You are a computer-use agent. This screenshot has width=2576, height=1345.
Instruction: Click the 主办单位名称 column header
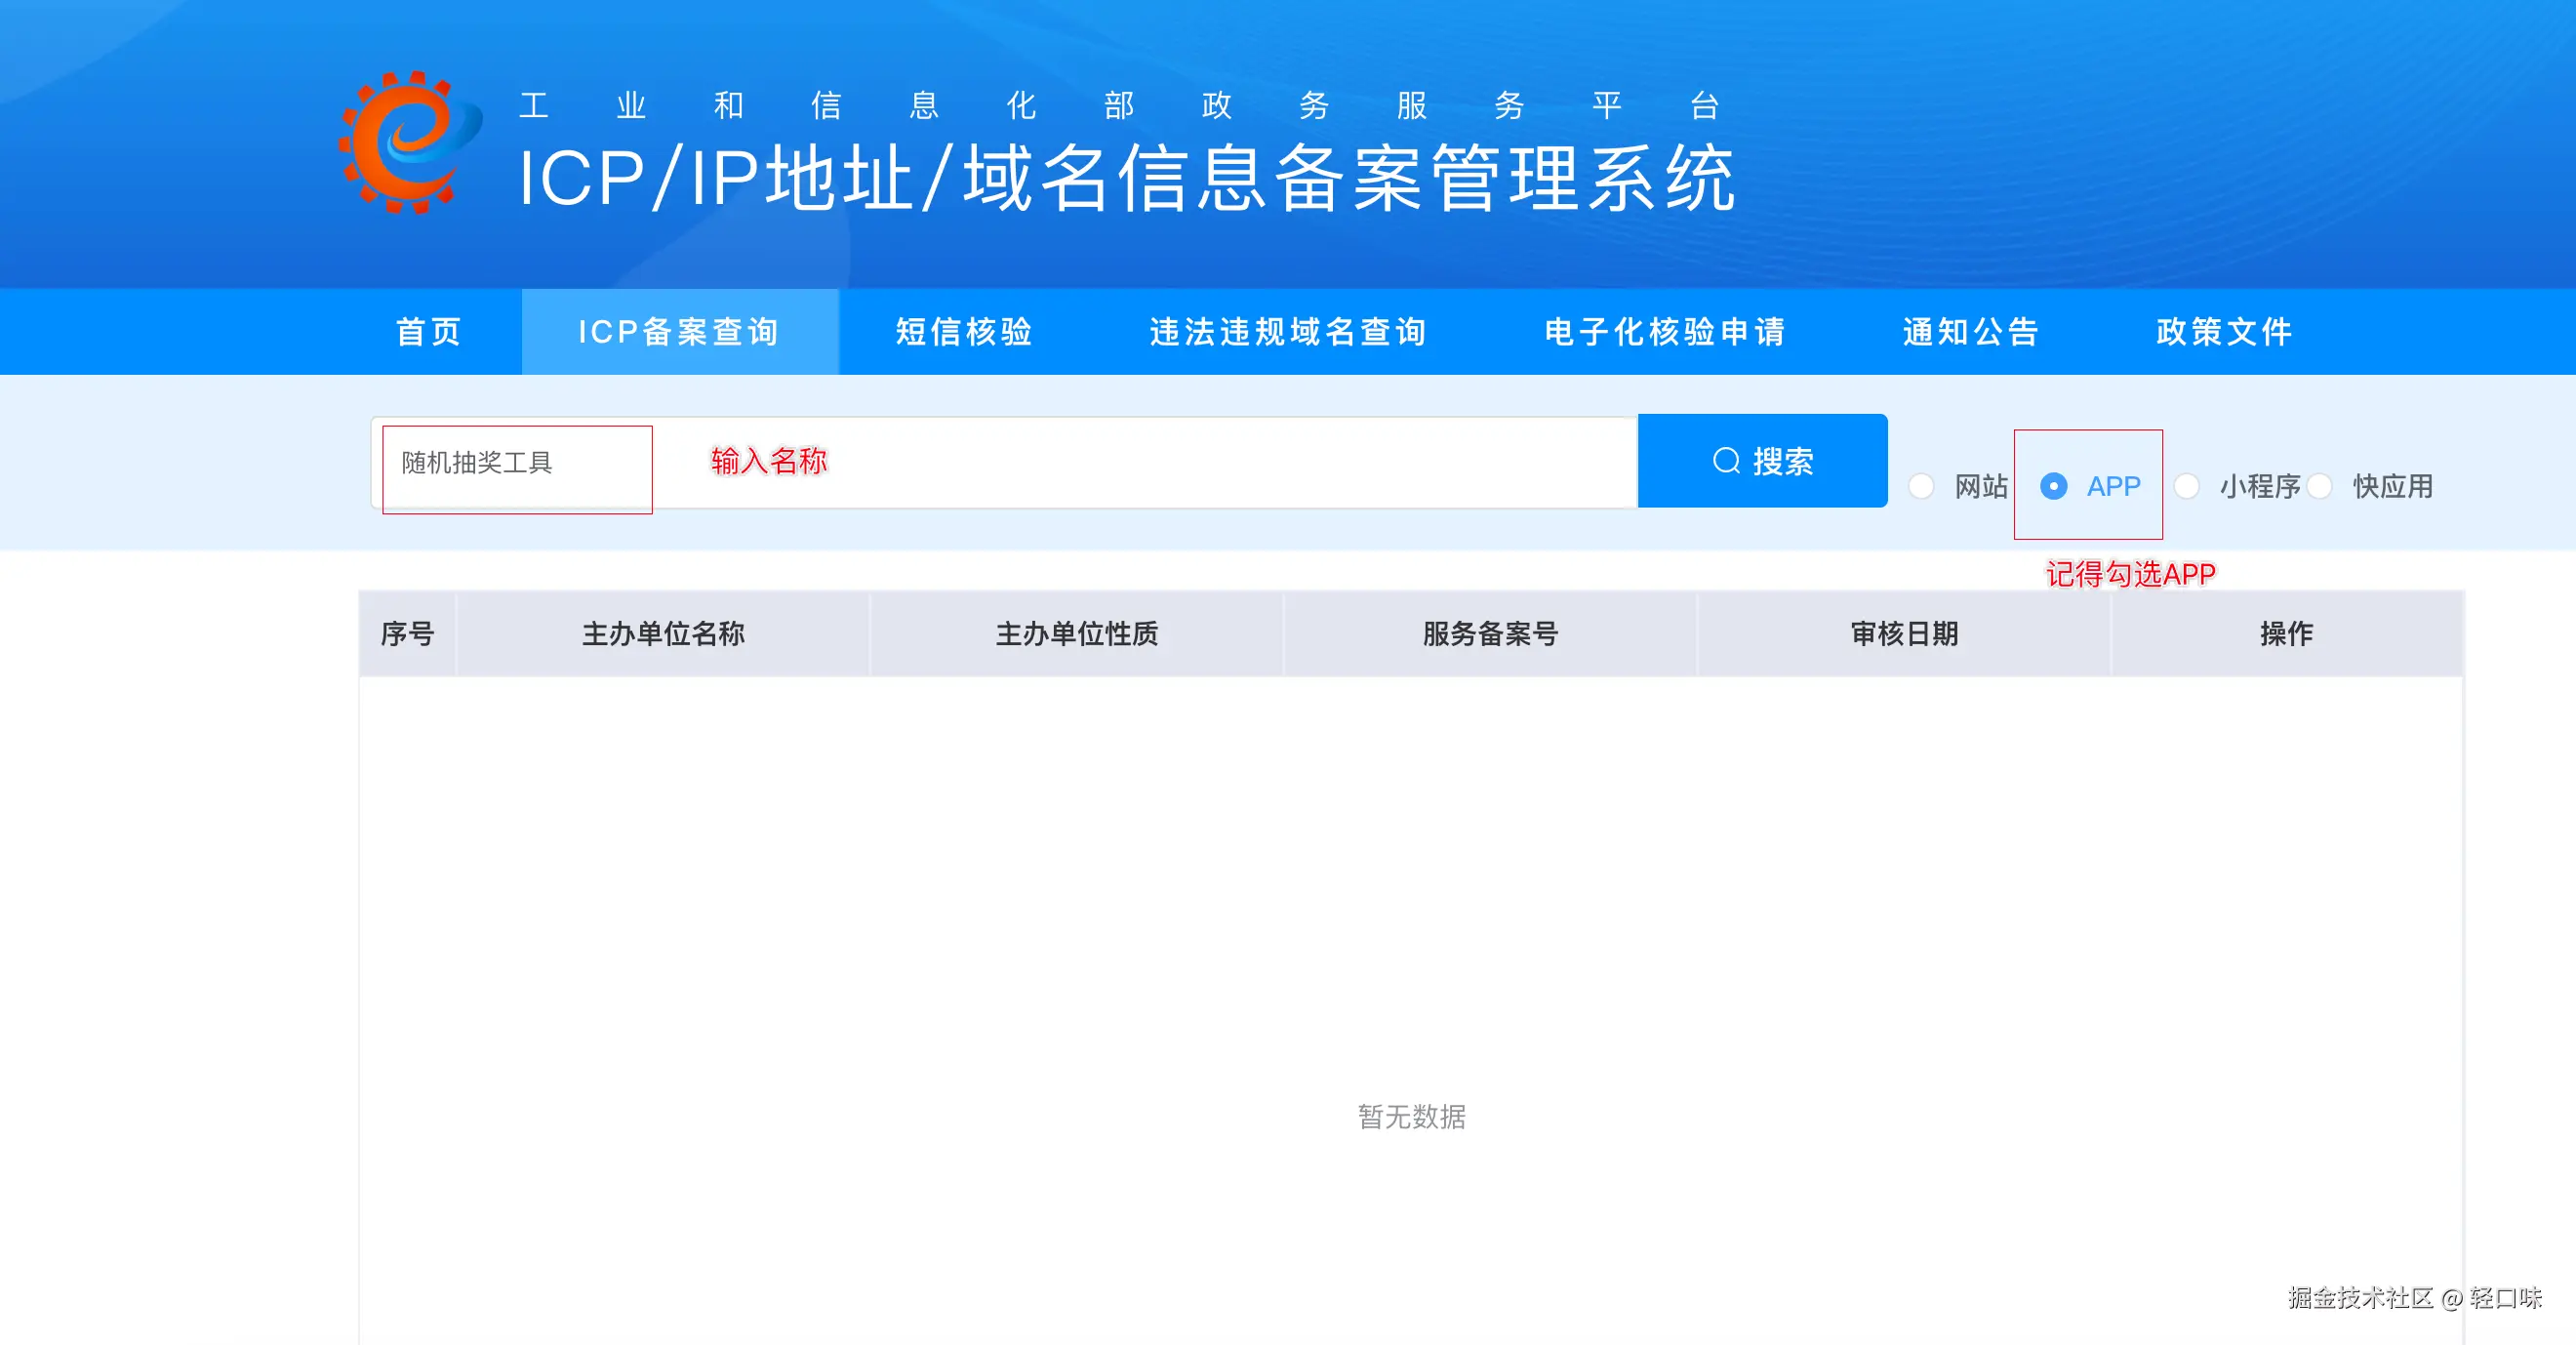click(x=663, y=634)
